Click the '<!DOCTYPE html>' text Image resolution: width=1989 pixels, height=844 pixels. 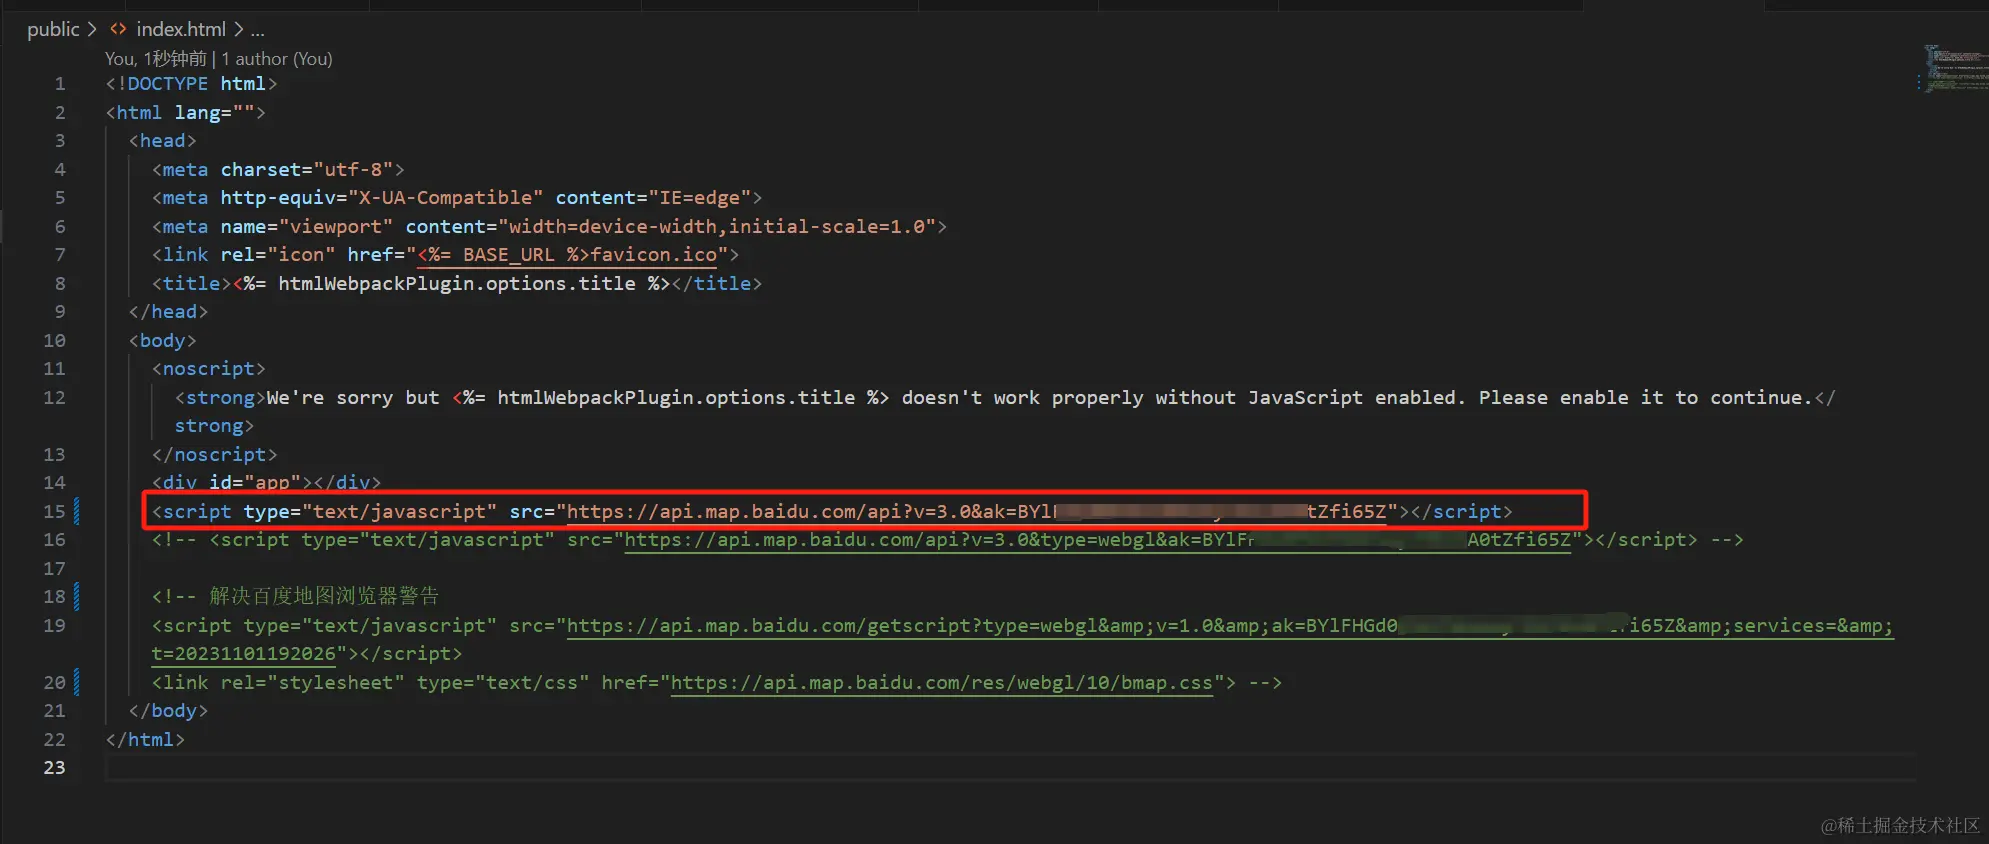pyautogui.click(x=191, y=84)
